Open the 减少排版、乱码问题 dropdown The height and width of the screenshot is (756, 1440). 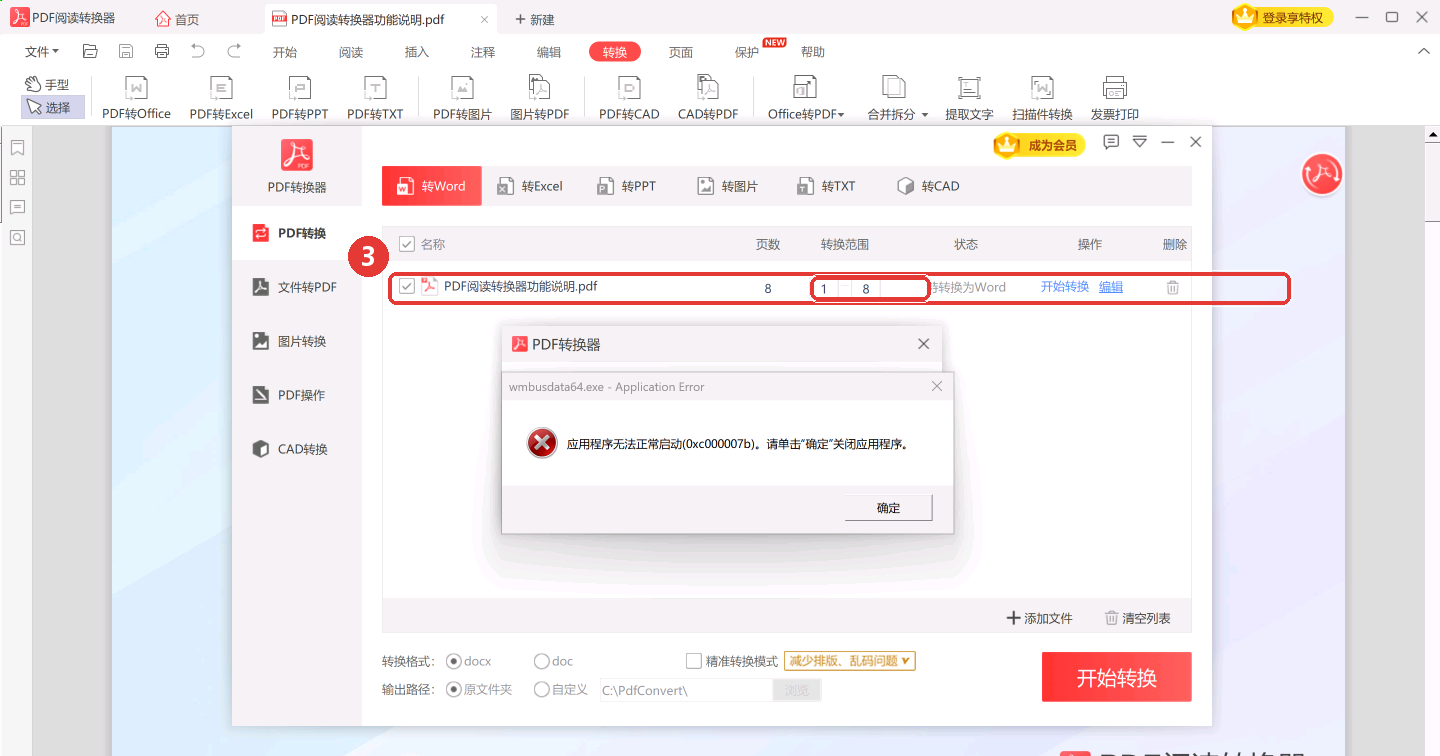pyautogui.click(x=850, y=661)
